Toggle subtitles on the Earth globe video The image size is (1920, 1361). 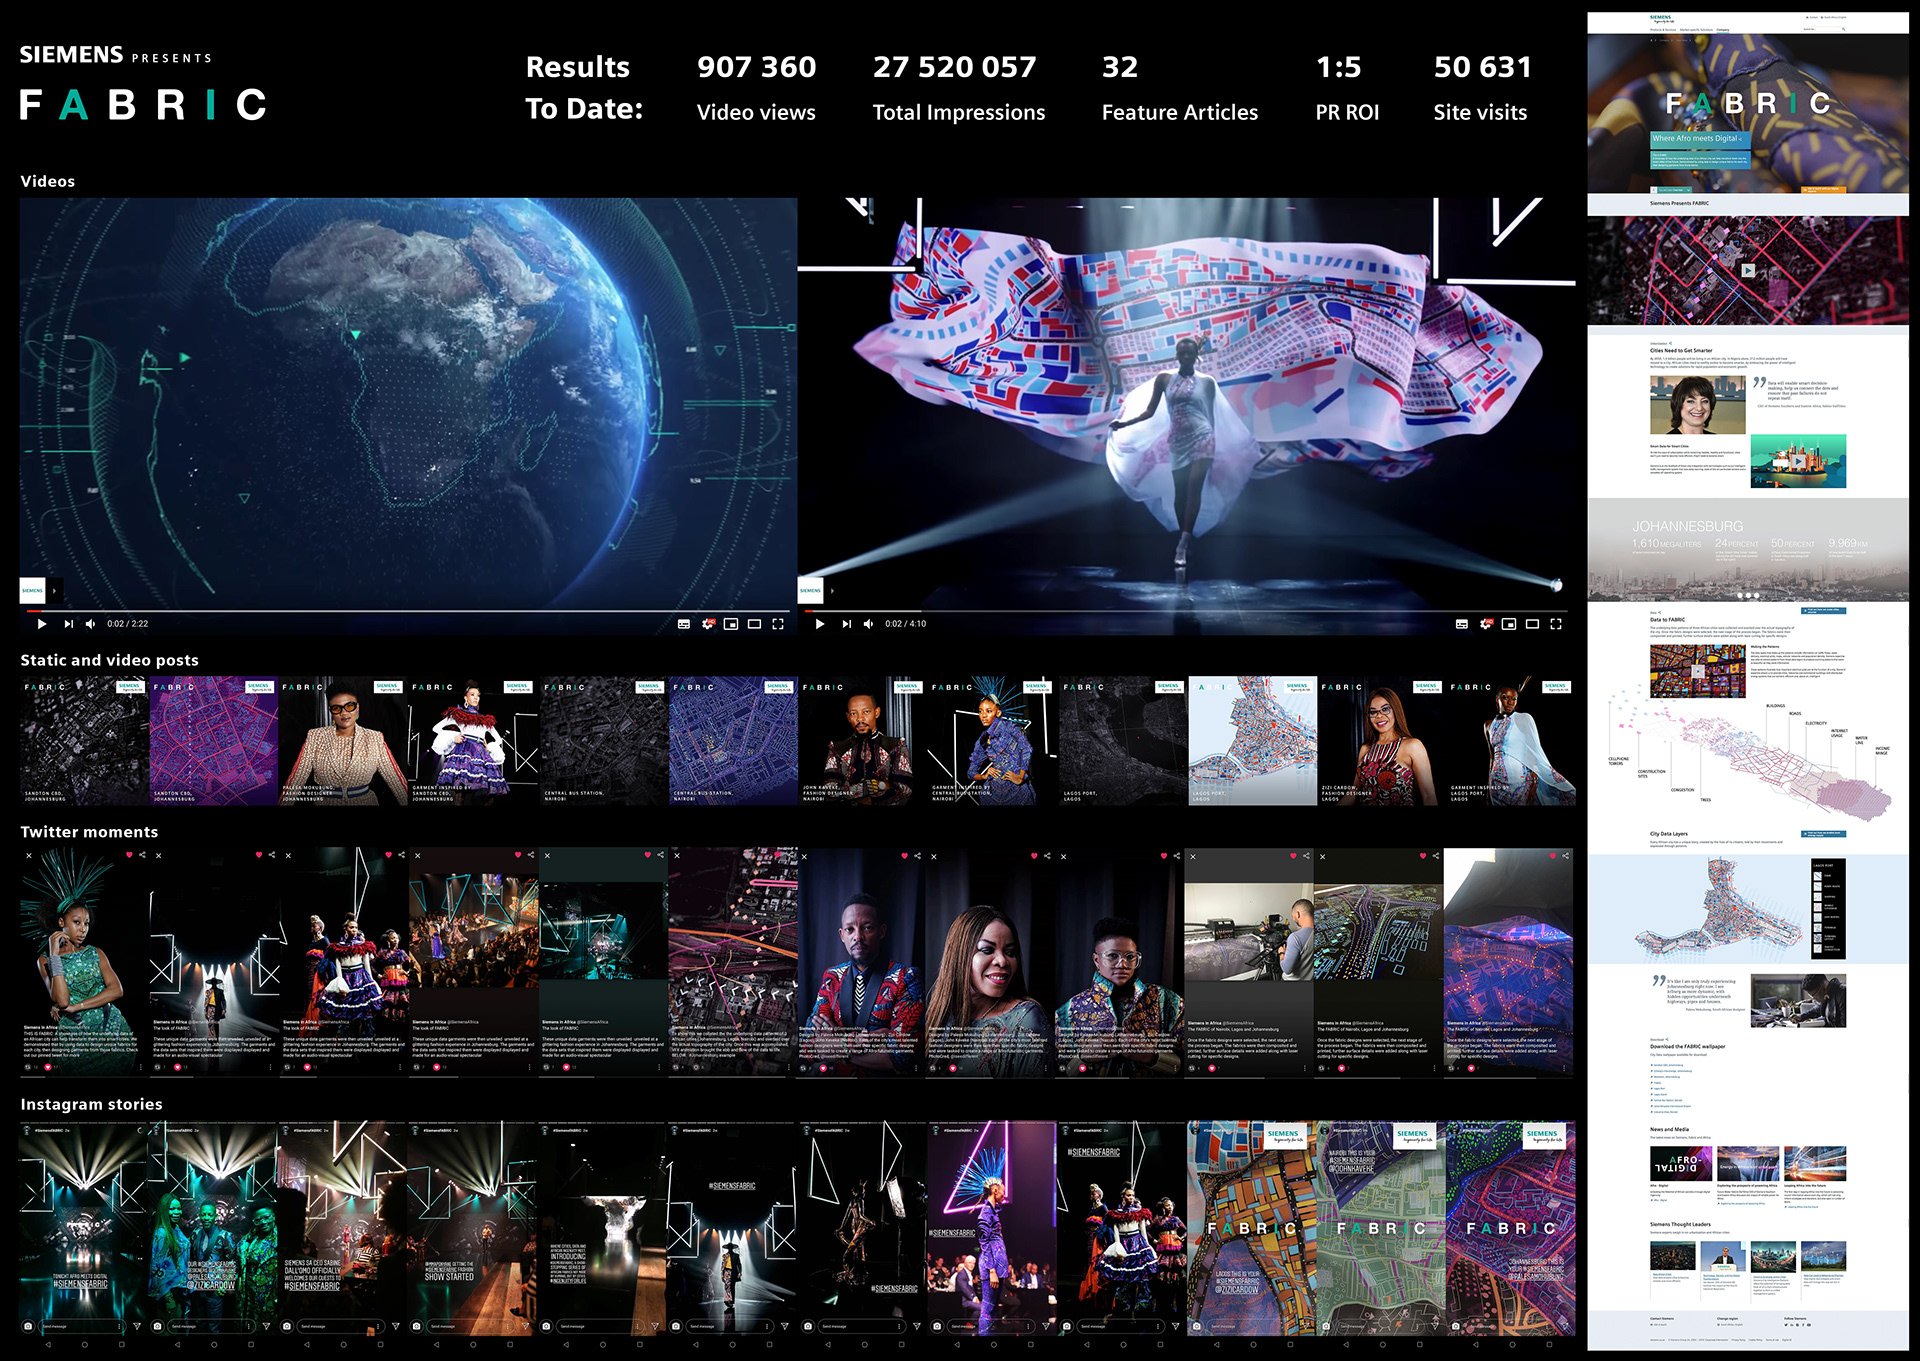(x=684, y=624)
